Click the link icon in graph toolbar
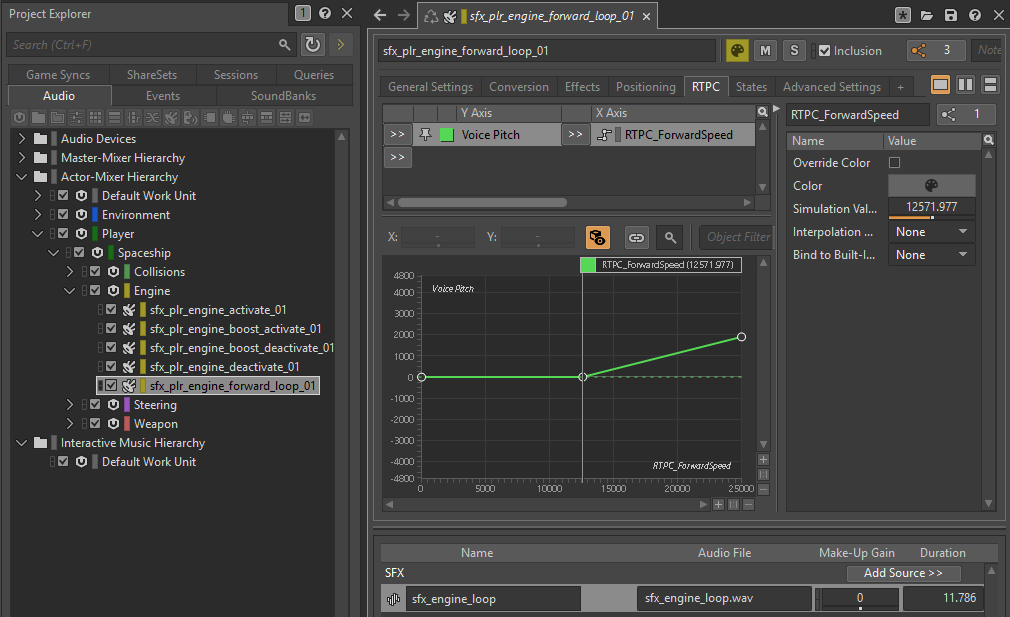Screen dimensions: 1010x617 click(x=636, y=237)
